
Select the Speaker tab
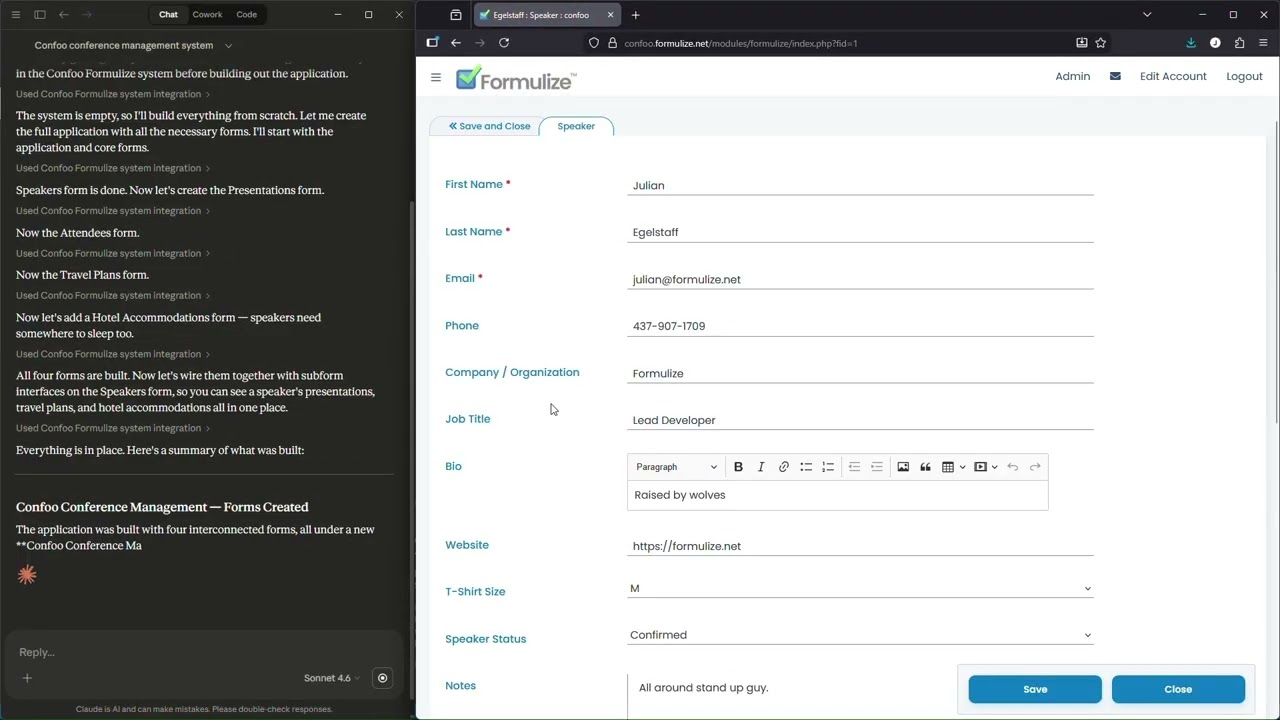(576, 126)
